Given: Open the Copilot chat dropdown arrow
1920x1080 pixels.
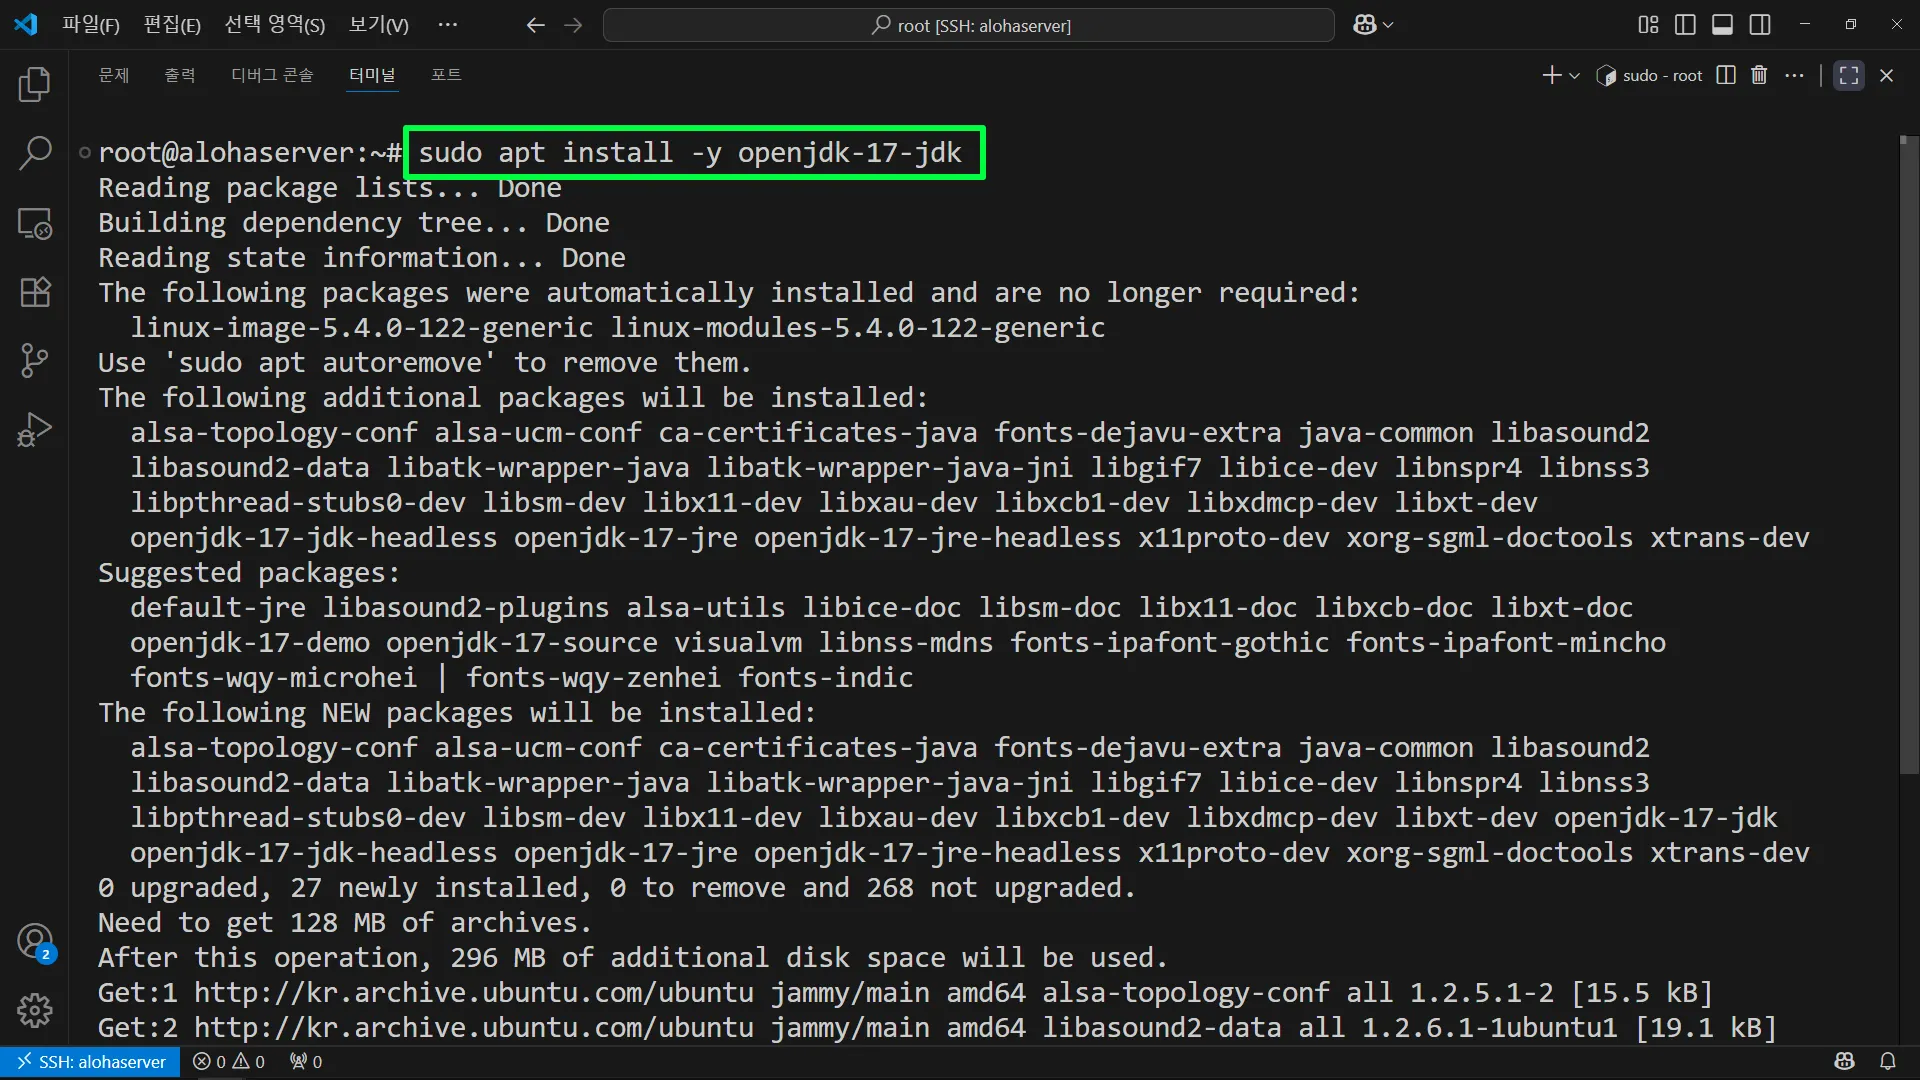Looking at the screenshot, I should pos(1388,25).
